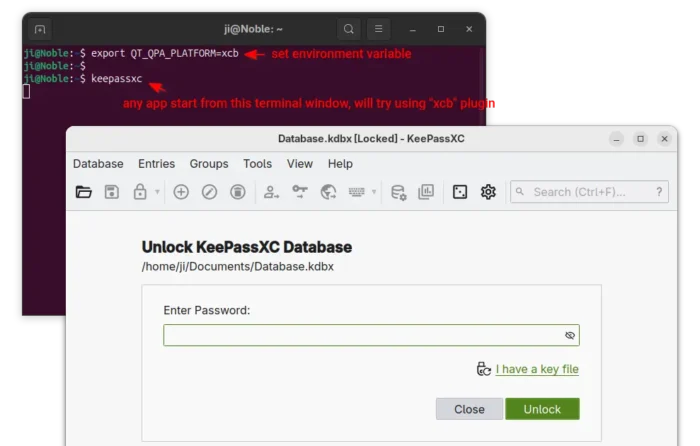The image size is (700, 446).
Task: Open the Groups menu
Action: click(209, 164)
